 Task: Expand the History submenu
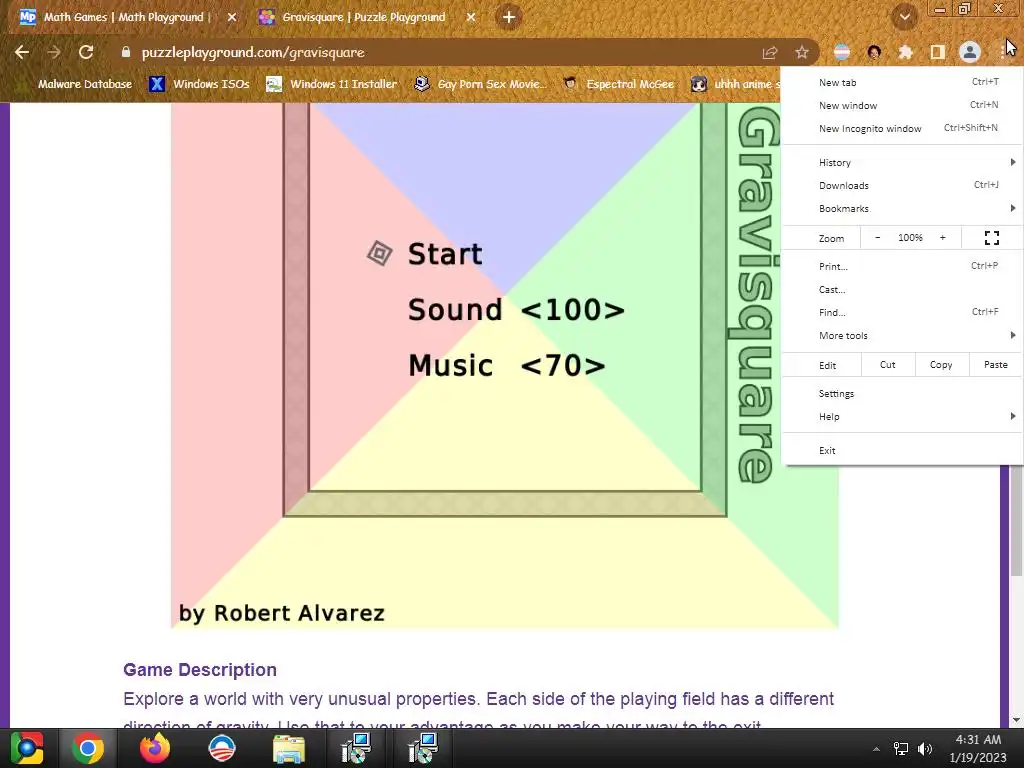pos(902,163)
